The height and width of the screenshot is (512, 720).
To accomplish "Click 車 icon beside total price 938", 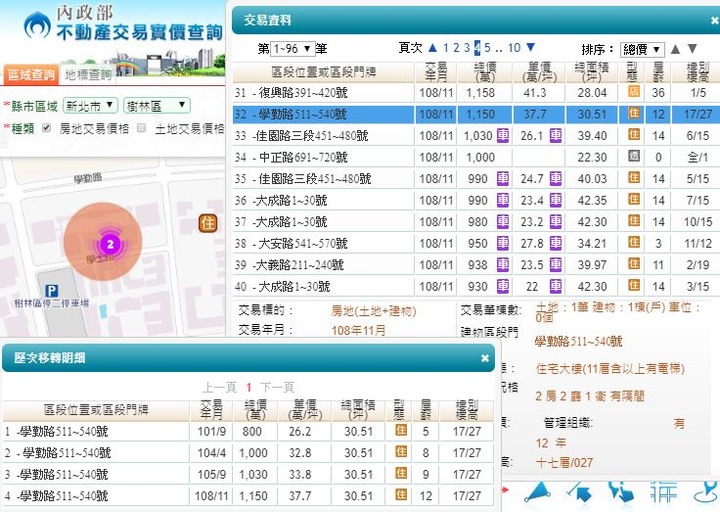I will tap(503, 265).
